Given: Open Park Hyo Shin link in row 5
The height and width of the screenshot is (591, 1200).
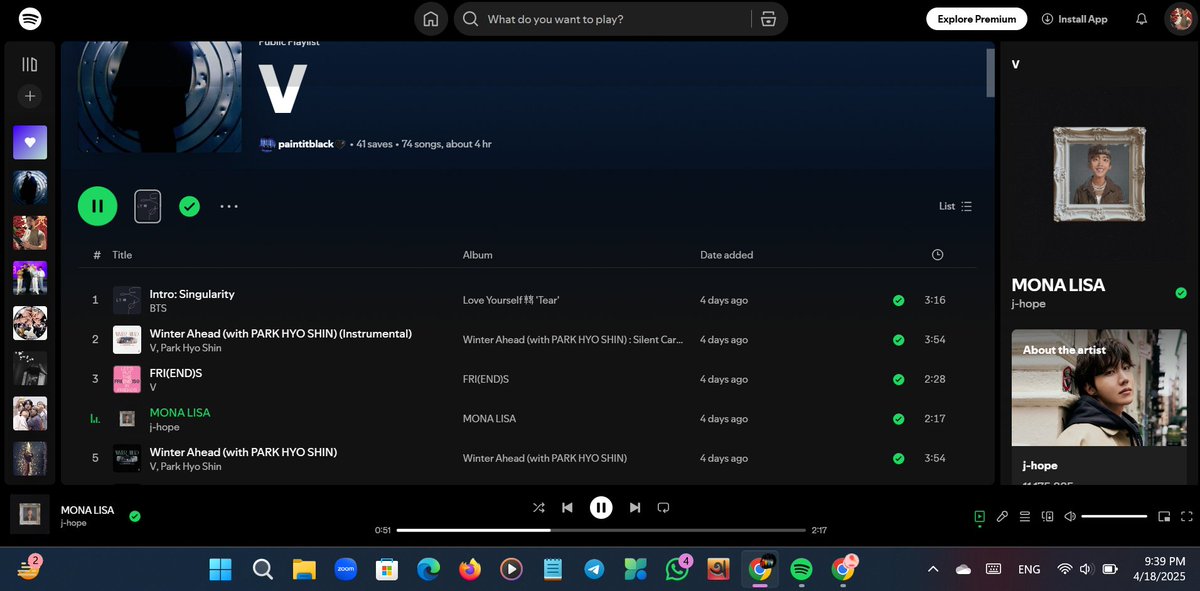Looking at the screenshot, I should pos(191,466).
